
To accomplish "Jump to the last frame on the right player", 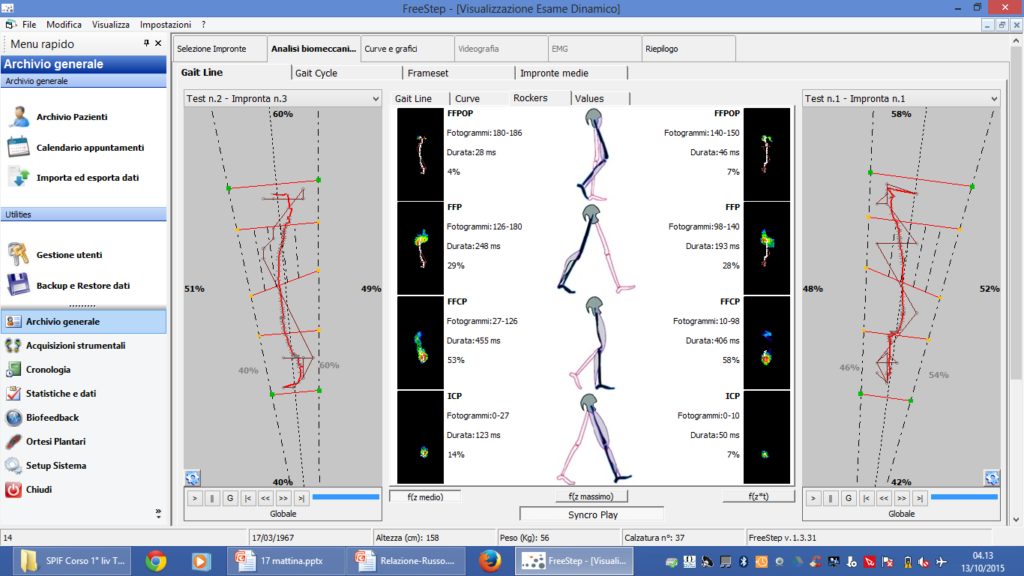I will pos(920,498).
